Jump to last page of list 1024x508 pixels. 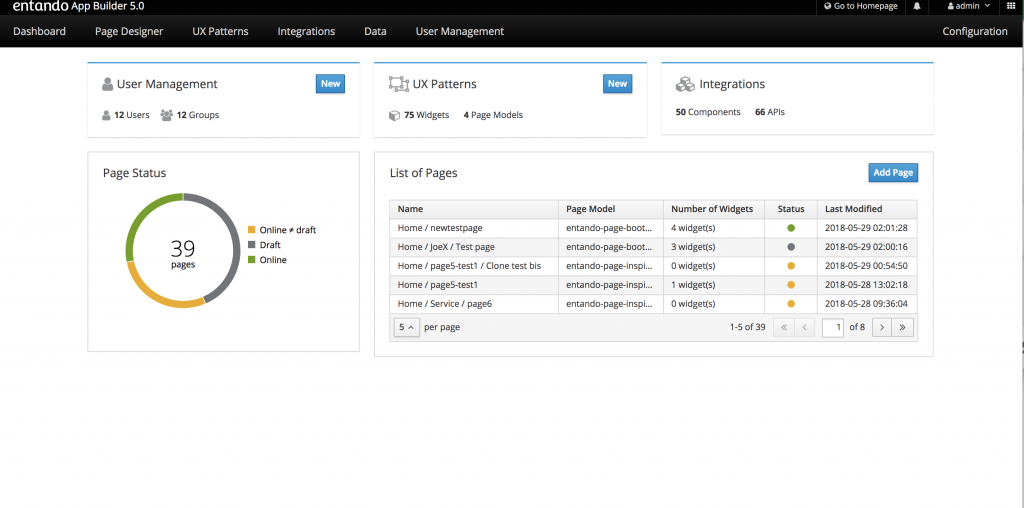click(x=903, y=327)
